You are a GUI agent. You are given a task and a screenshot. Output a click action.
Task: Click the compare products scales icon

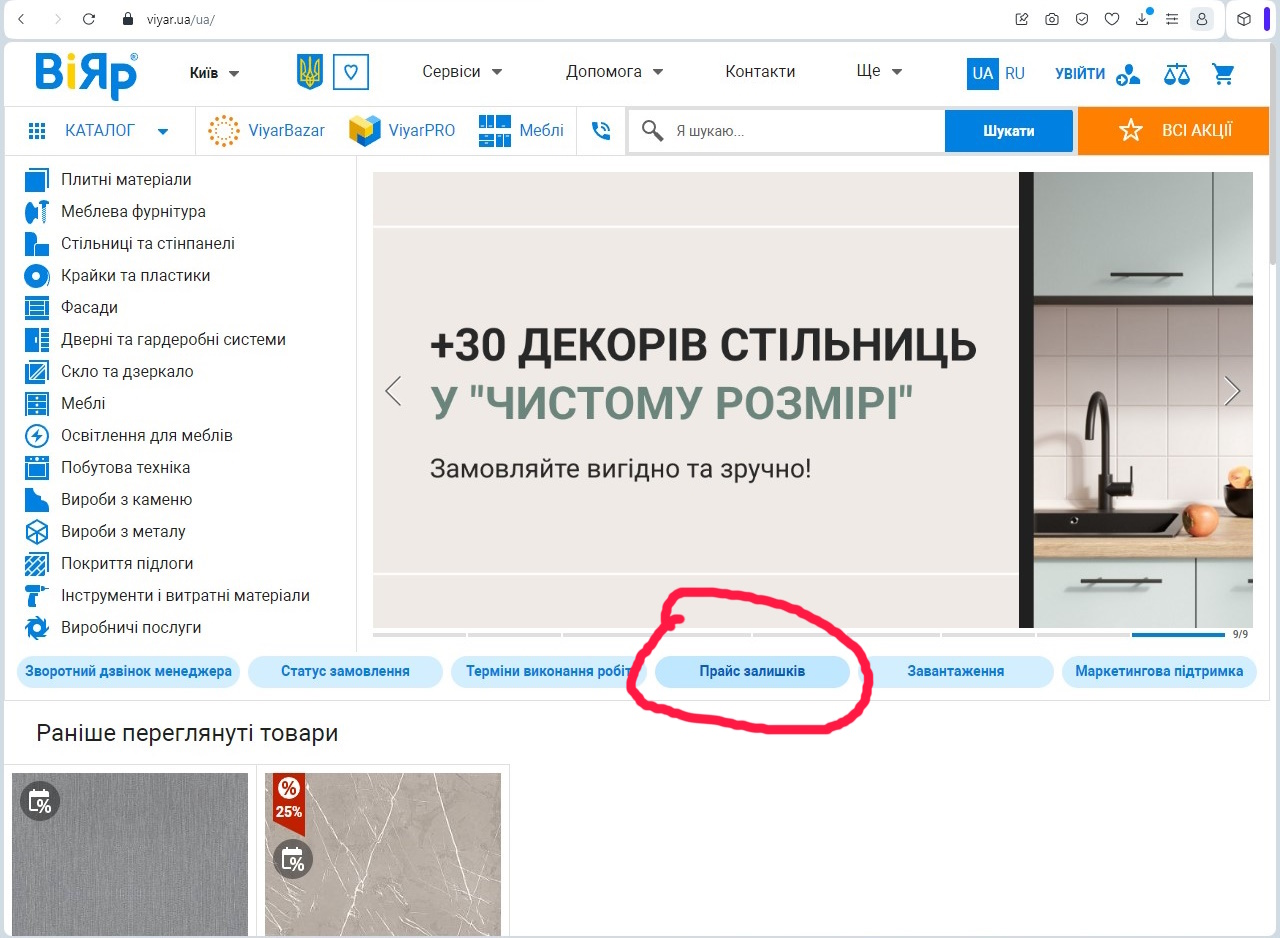[x=1177, y=74]
